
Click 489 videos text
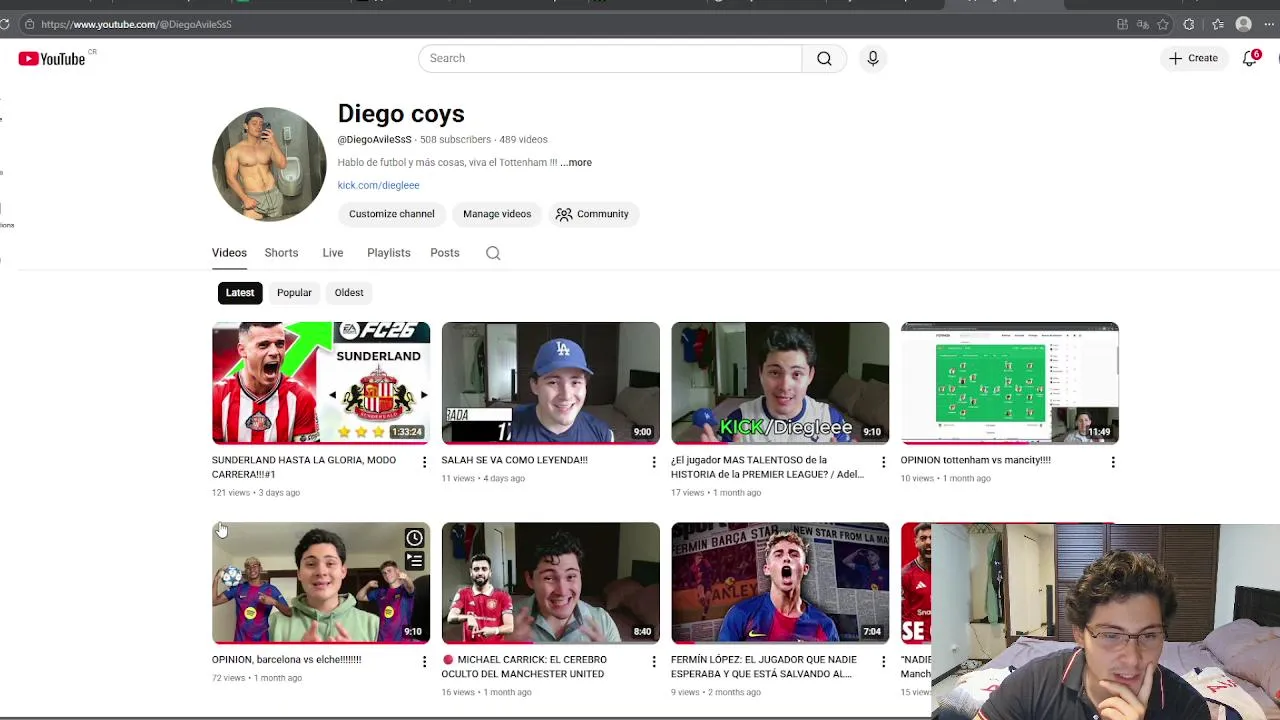point(523,140)
